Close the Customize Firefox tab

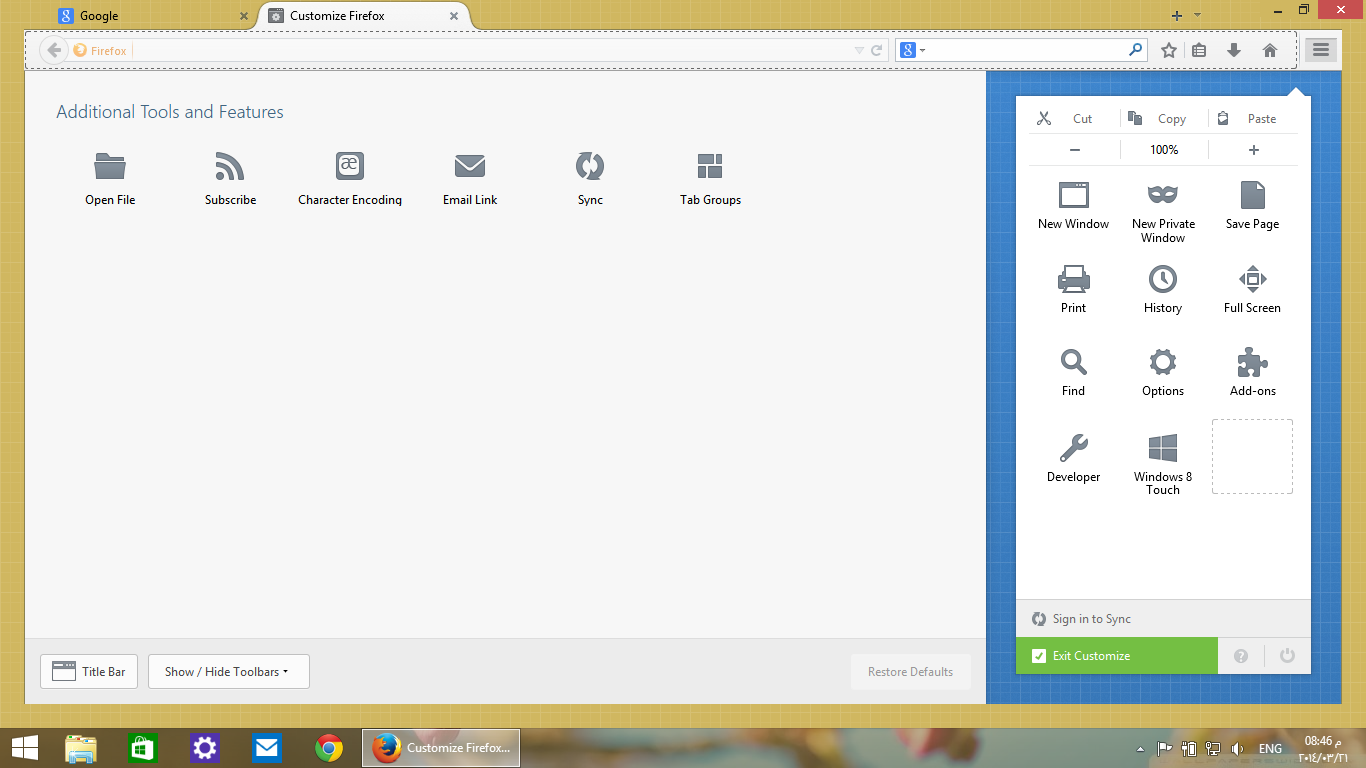point(454,16)
